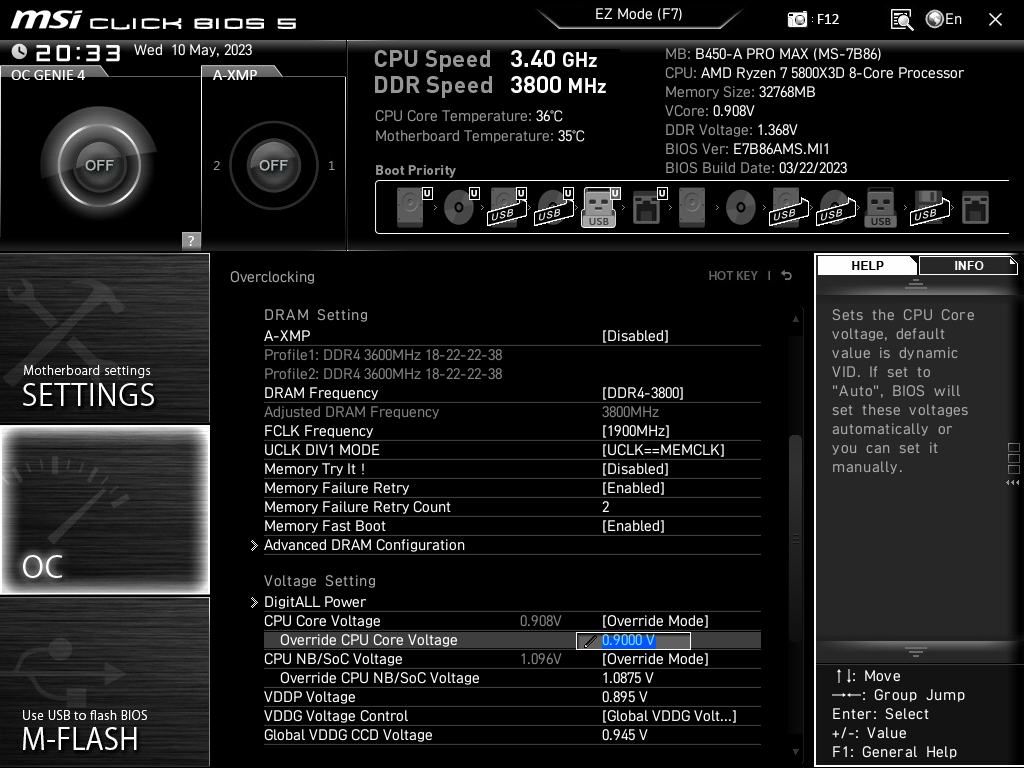Click the back arrow beside HOT KEY
Viewport: 1024px width, 768px height.
[x=787, y=276]
